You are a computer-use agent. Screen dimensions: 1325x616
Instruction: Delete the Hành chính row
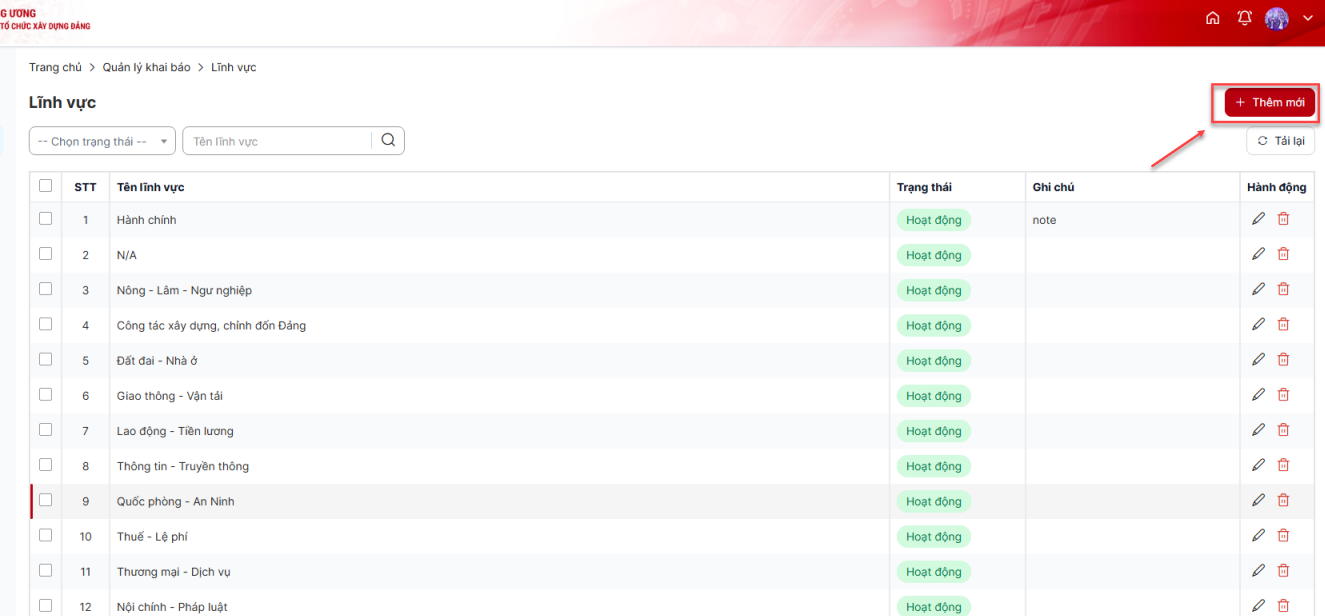click(1283, 219)
